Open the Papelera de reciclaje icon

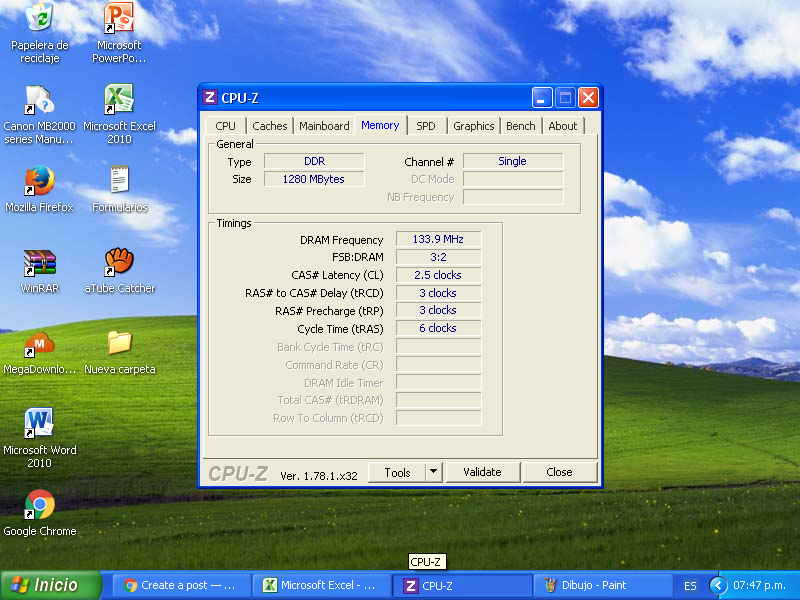[x=40, y=20]
